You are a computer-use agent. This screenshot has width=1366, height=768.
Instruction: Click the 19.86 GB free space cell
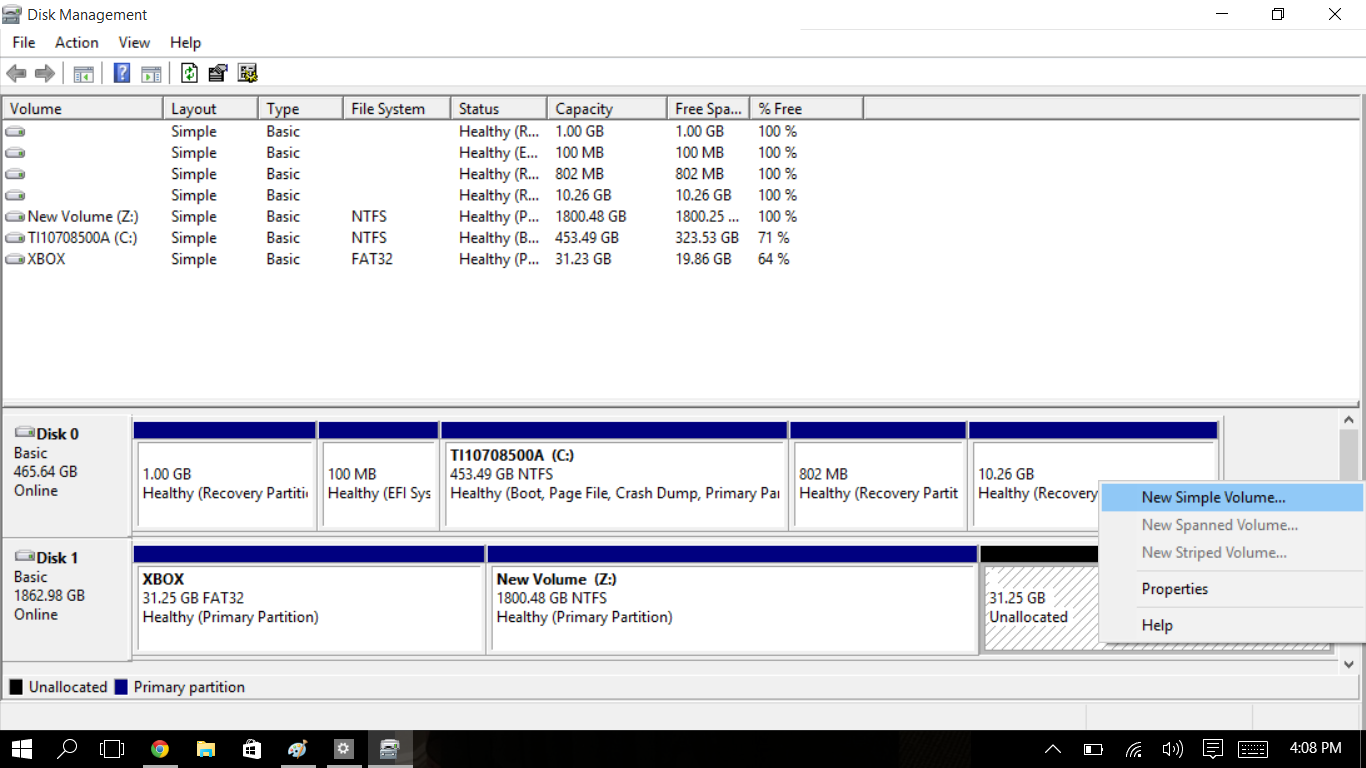703,258
